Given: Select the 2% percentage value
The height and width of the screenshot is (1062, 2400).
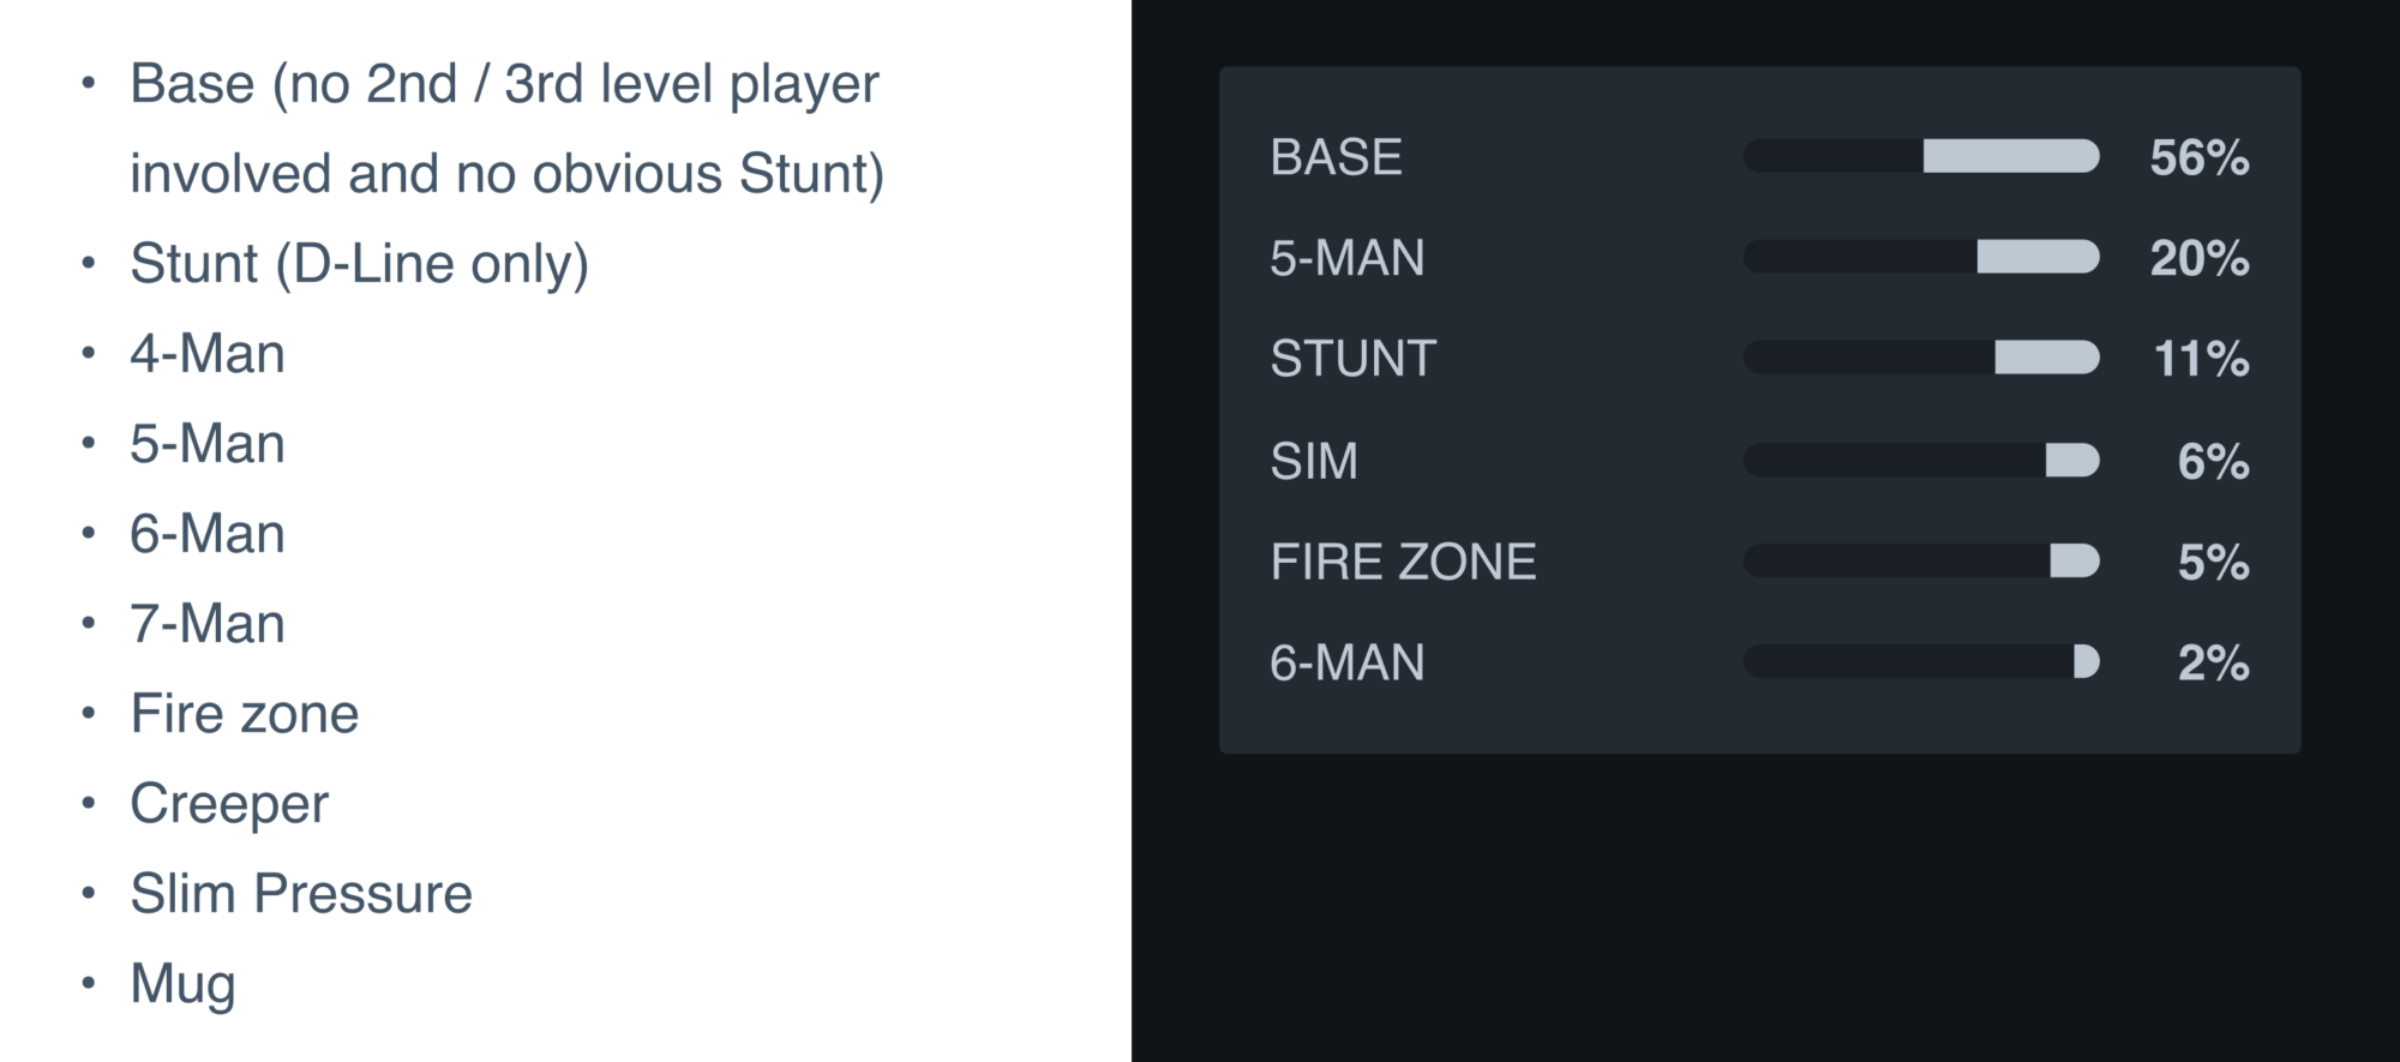Looking at the screenshot, I should pos(2213,663).
